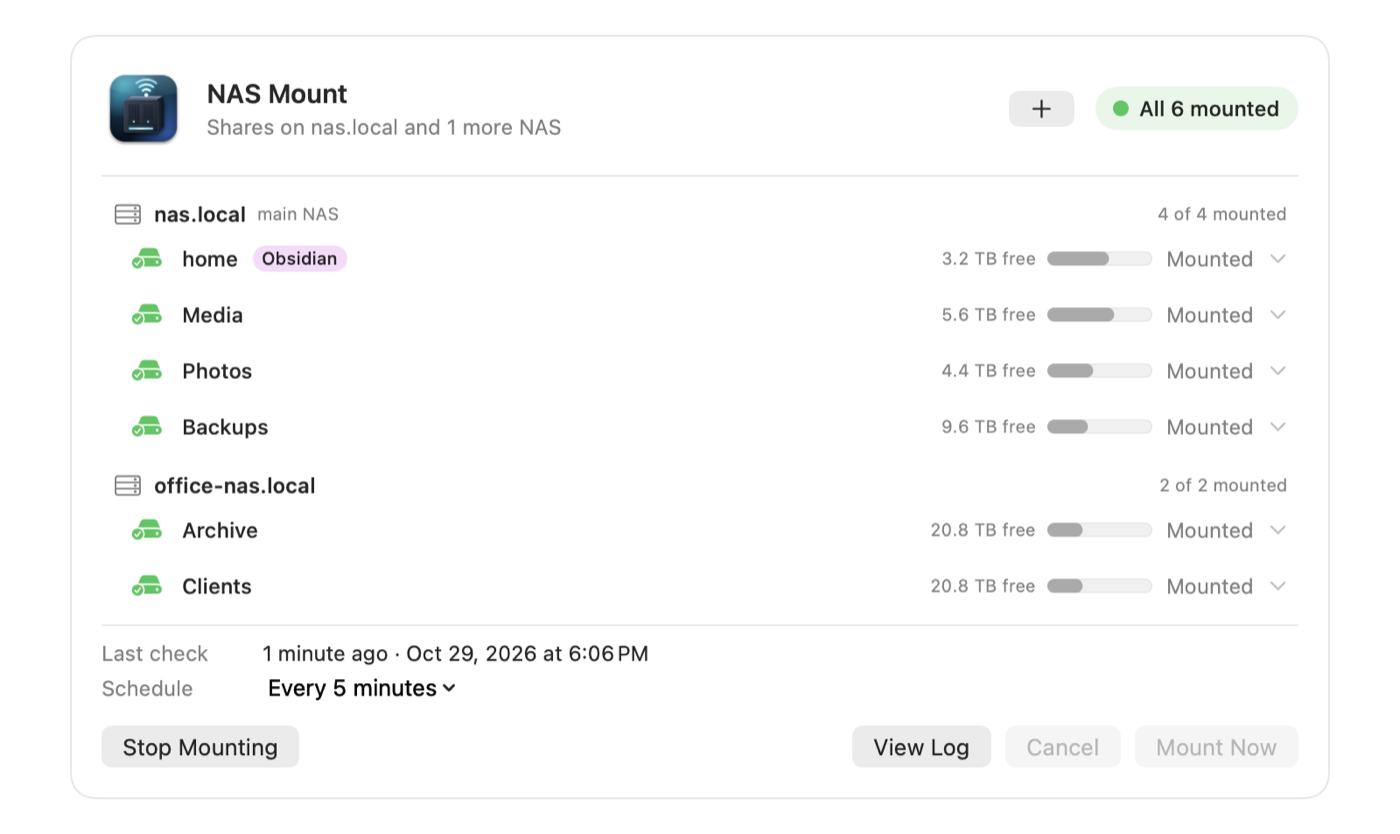Open the Every 5 minutes schedule dropdown
The width and height of the screenshot is (1400, 834).
(362, 688)
